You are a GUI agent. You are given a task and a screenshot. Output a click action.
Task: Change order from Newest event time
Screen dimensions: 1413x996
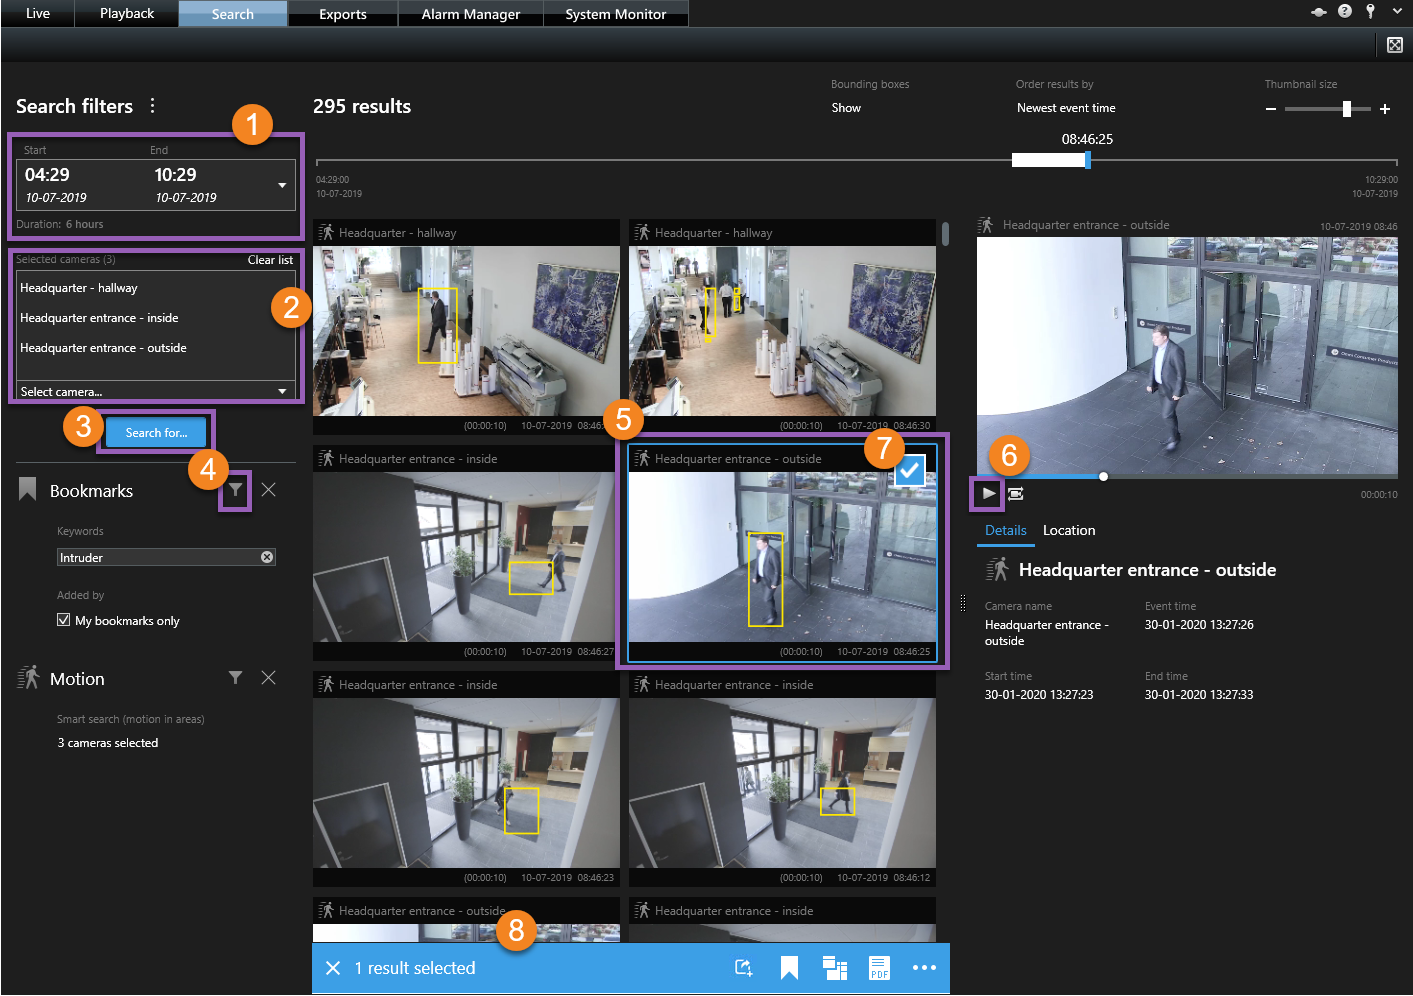(1066, 108)
